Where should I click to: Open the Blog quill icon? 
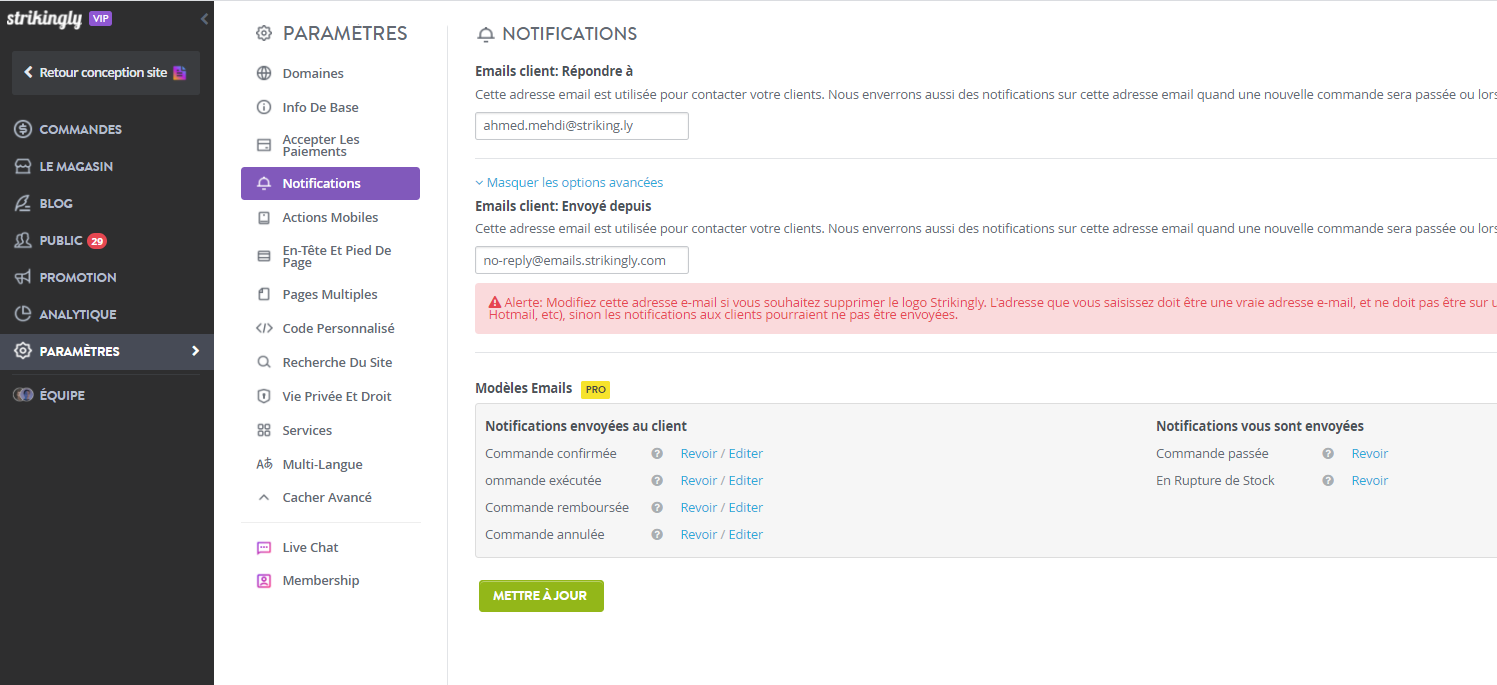[x=23, y=203]
